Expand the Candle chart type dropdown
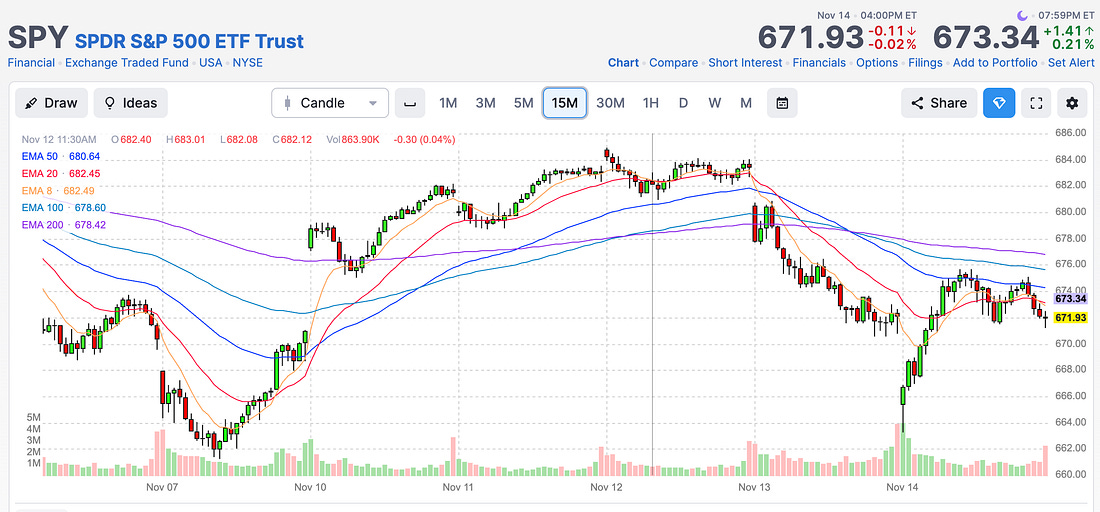The width and height of the screenshot is (1100, 512). coord(330,103)
